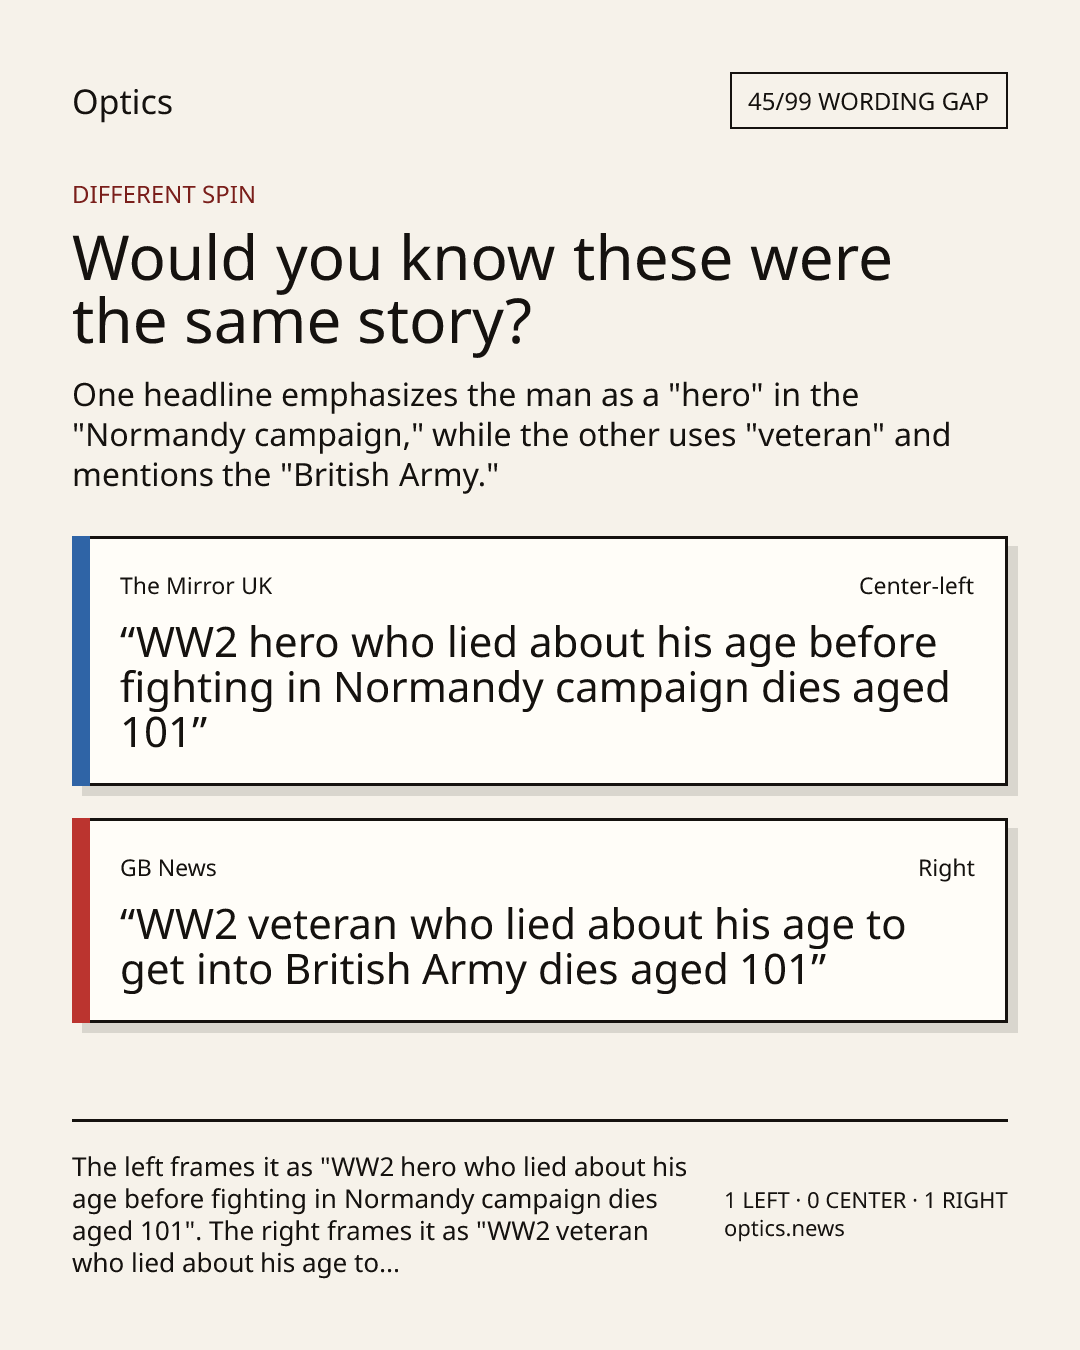Screen dimensions: 1080x1350
Task: Open The Mirror UK headline card
Action: [539, 661]
